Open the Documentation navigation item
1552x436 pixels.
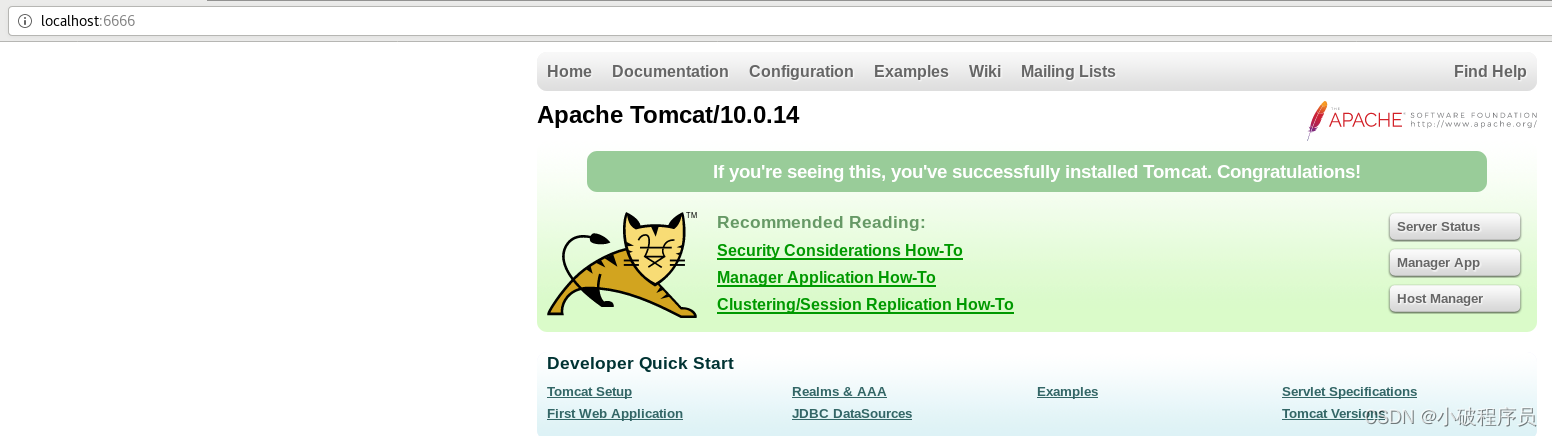[670, 71]
